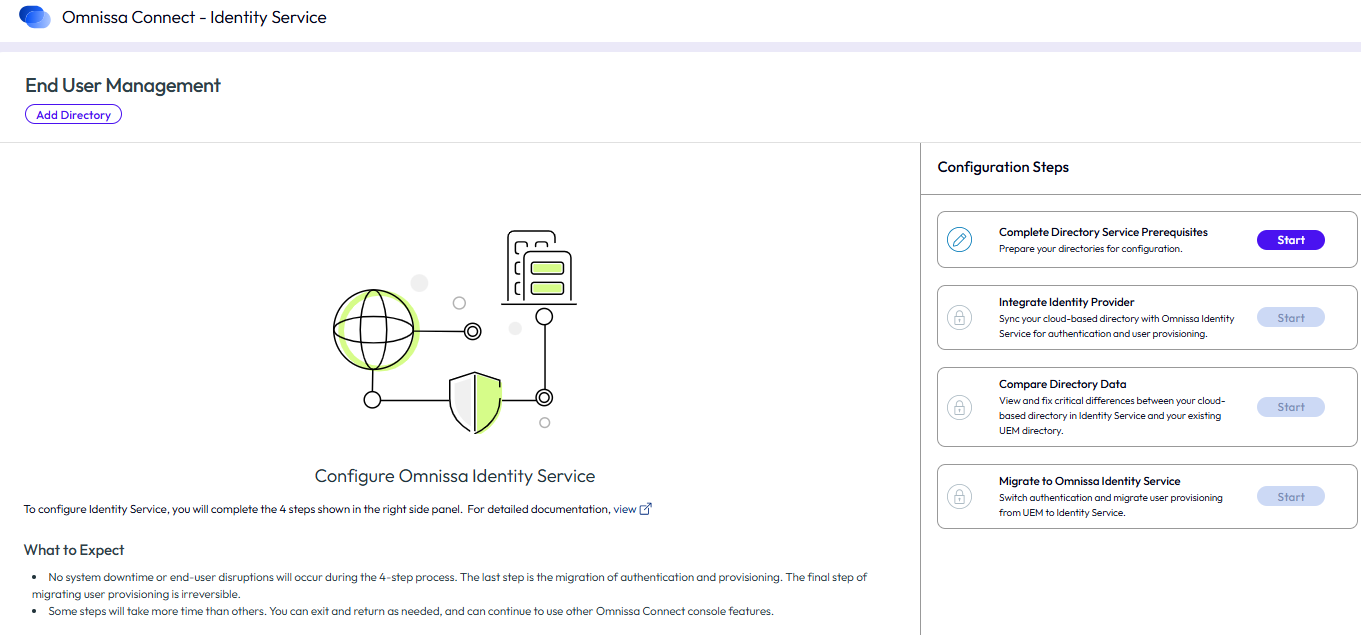Start Complete Directory Service Prerequisites step

[x=1291, y=240]
